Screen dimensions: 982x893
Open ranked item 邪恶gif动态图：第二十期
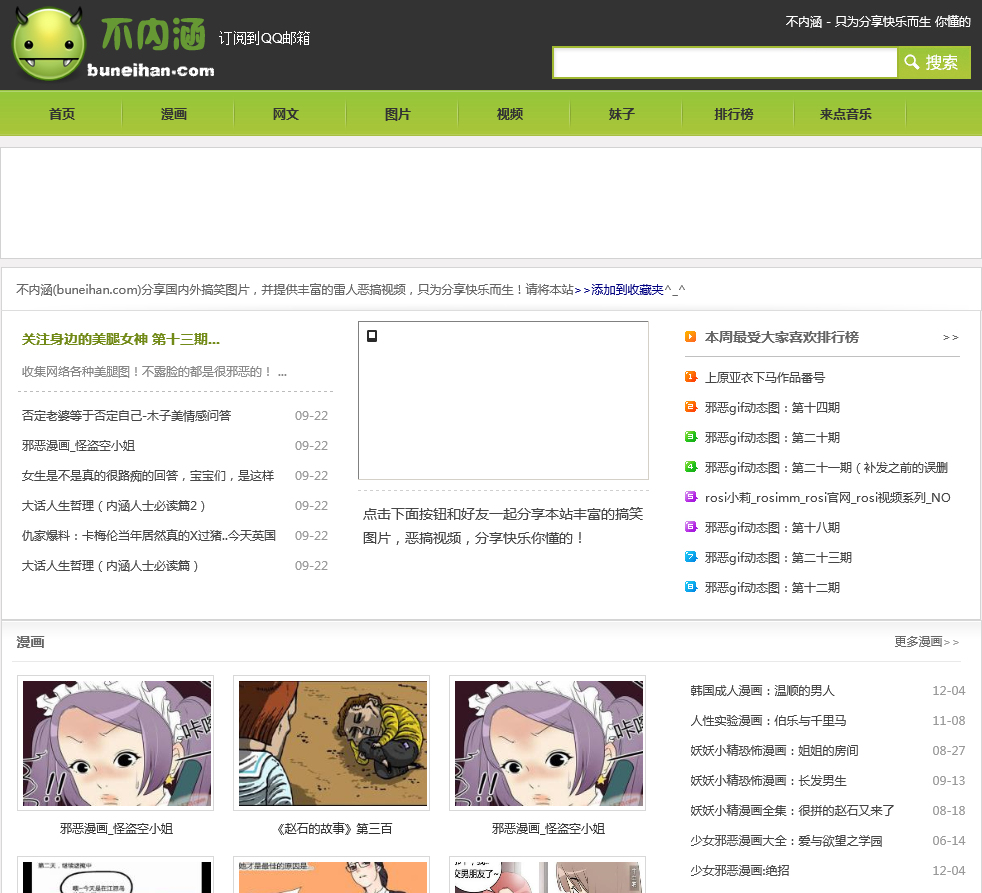point(772,438)
